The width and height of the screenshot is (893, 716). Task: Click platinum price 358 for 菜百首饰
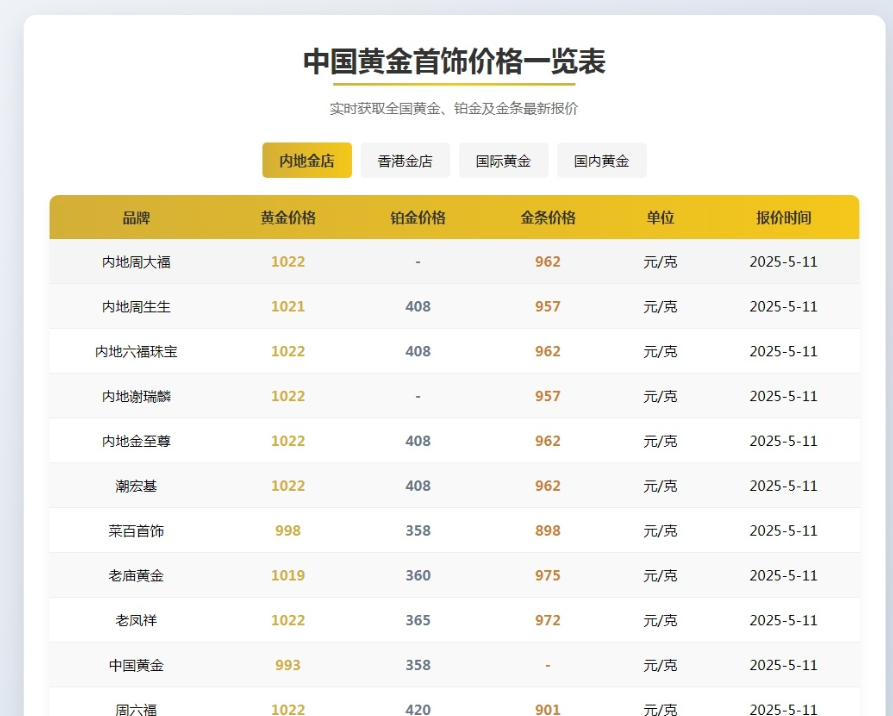click(x=418, y=531)
